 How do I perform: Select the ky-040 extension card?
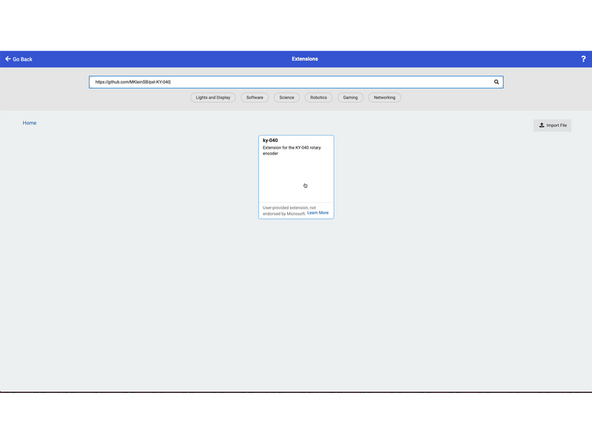click(x=296, y=177)
